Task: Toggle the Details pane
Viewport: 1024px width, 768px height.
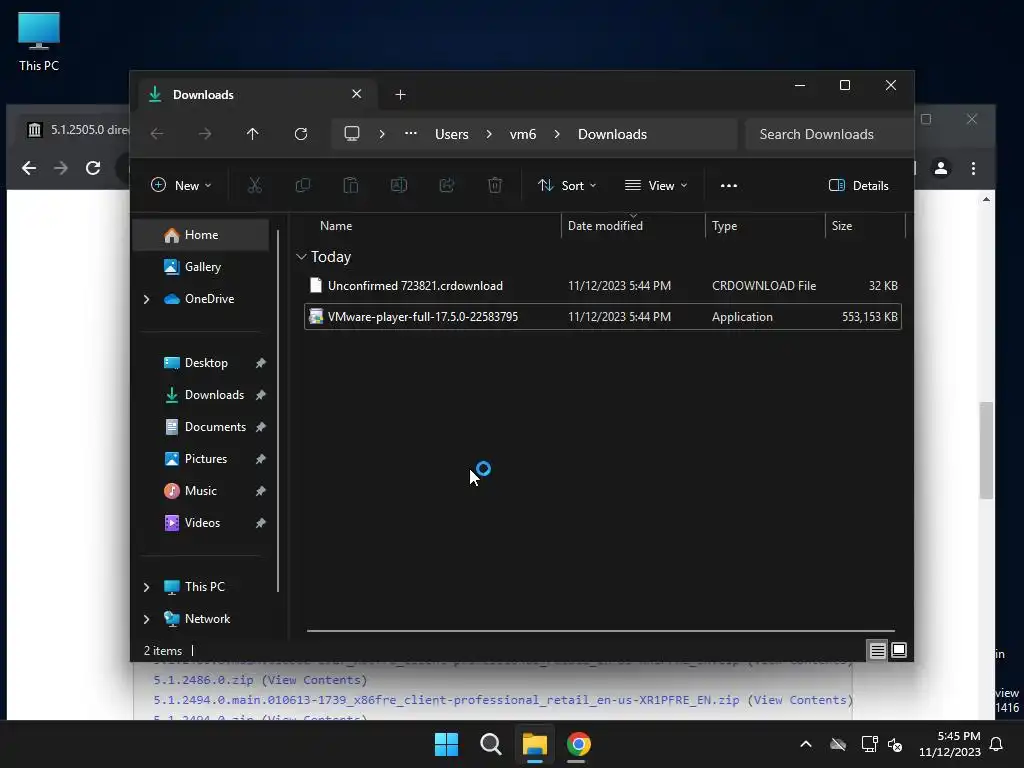Action: click(859, 185)
